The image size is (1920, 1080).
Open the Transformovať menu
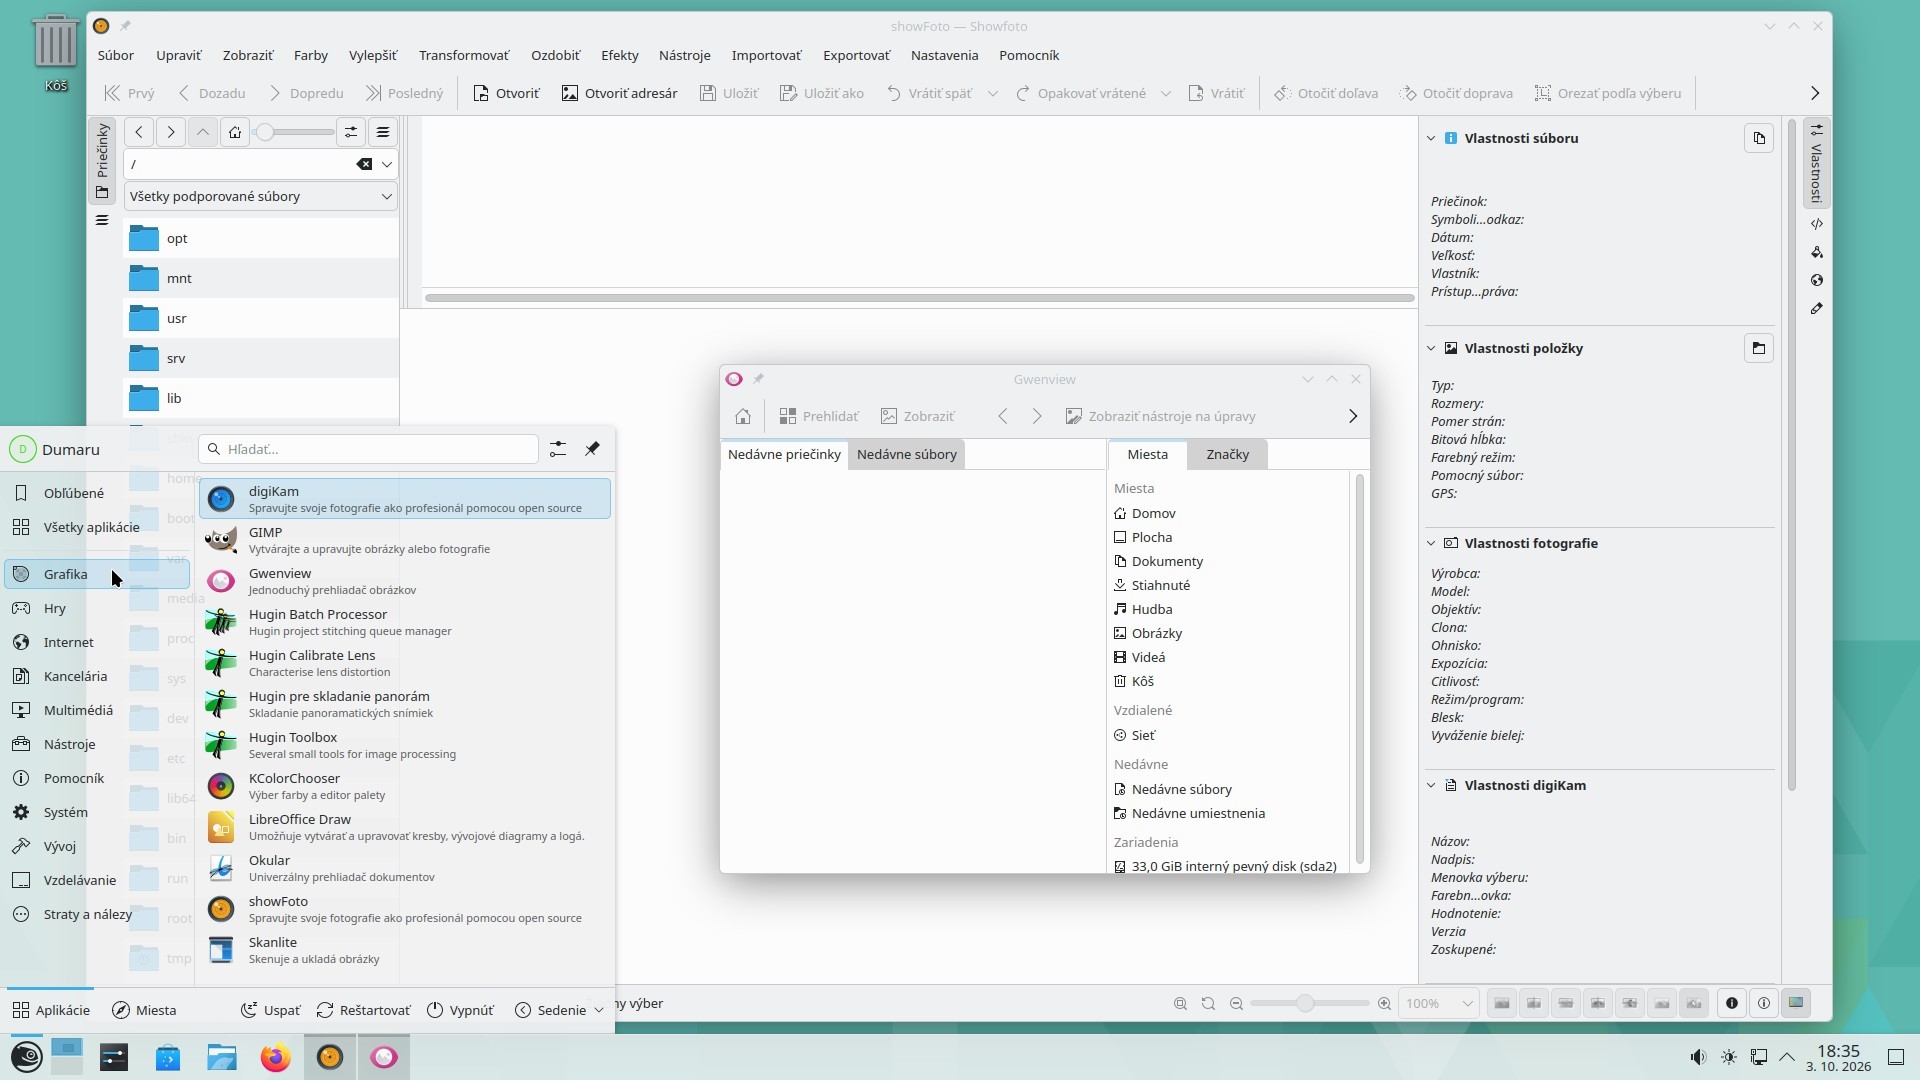point(464,55)
